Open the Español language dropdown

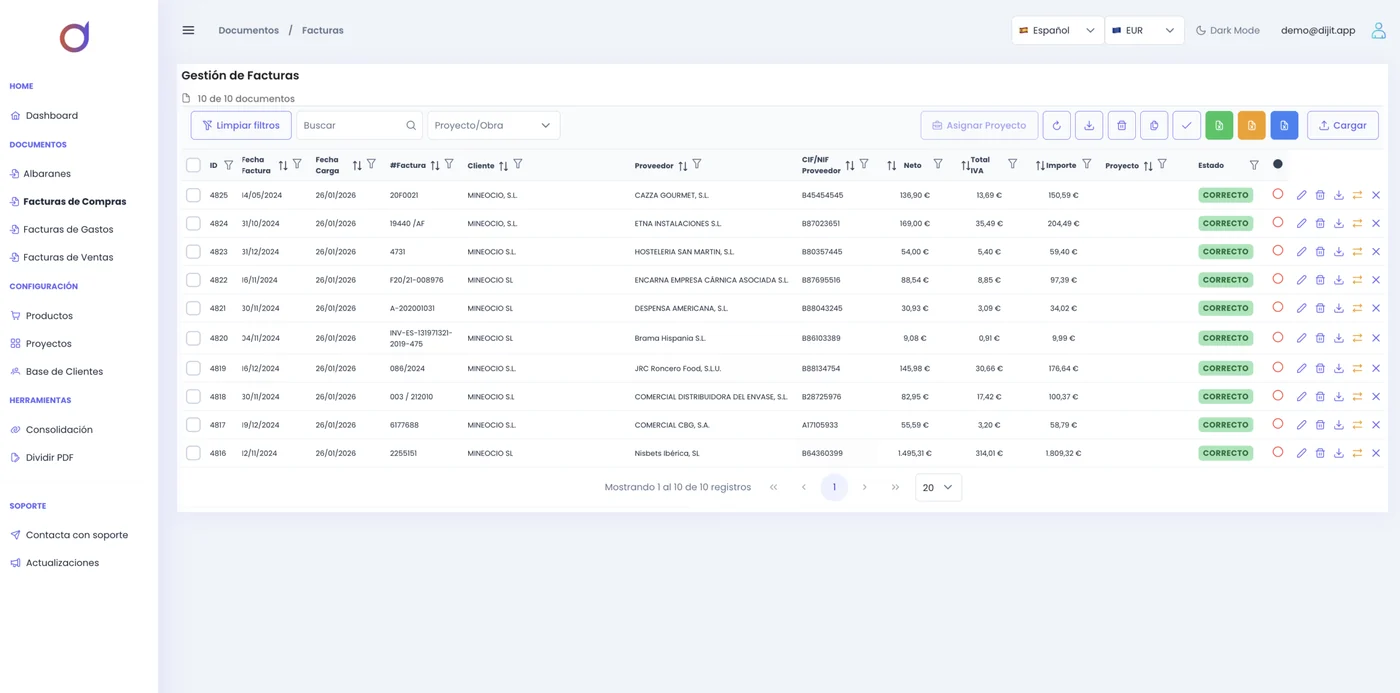1057,30
